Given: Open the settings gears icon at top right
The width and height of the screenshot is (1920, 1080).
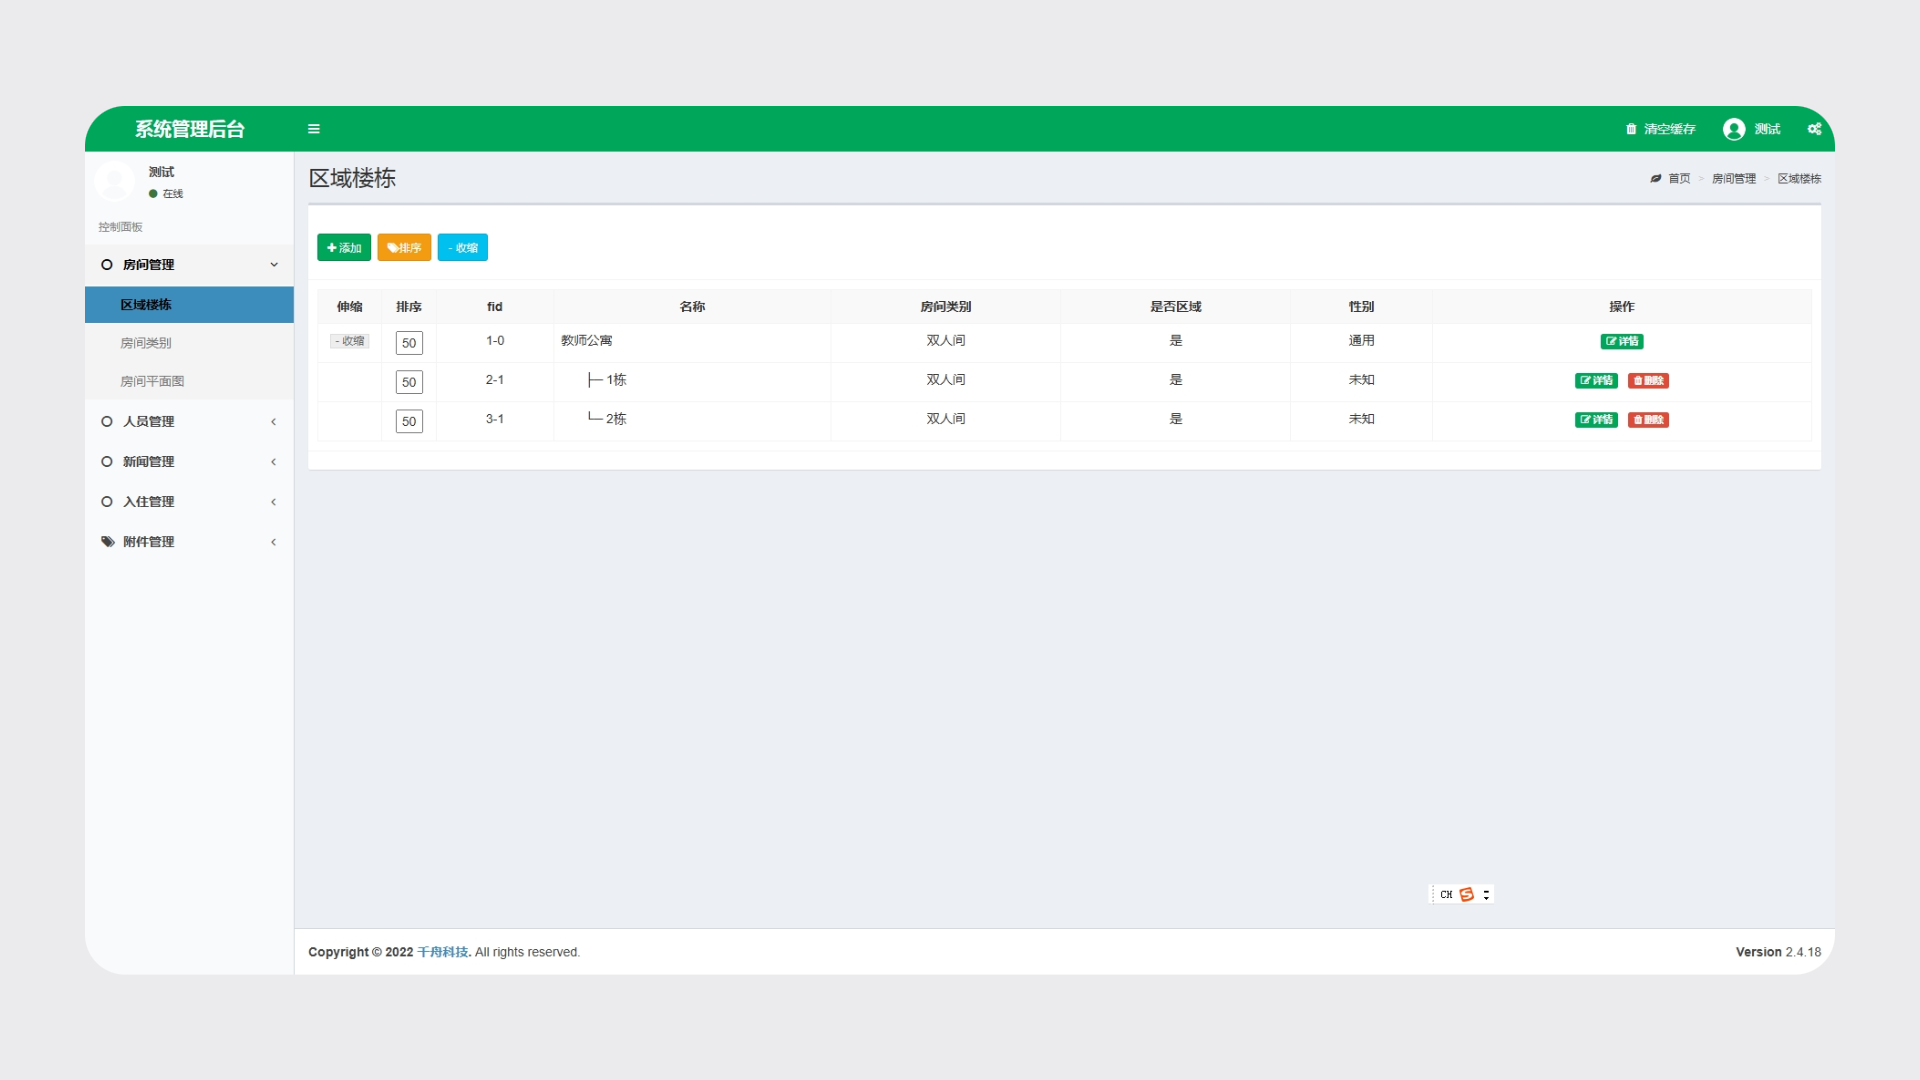Looking at the screenshot, I should click(1814, 129).
